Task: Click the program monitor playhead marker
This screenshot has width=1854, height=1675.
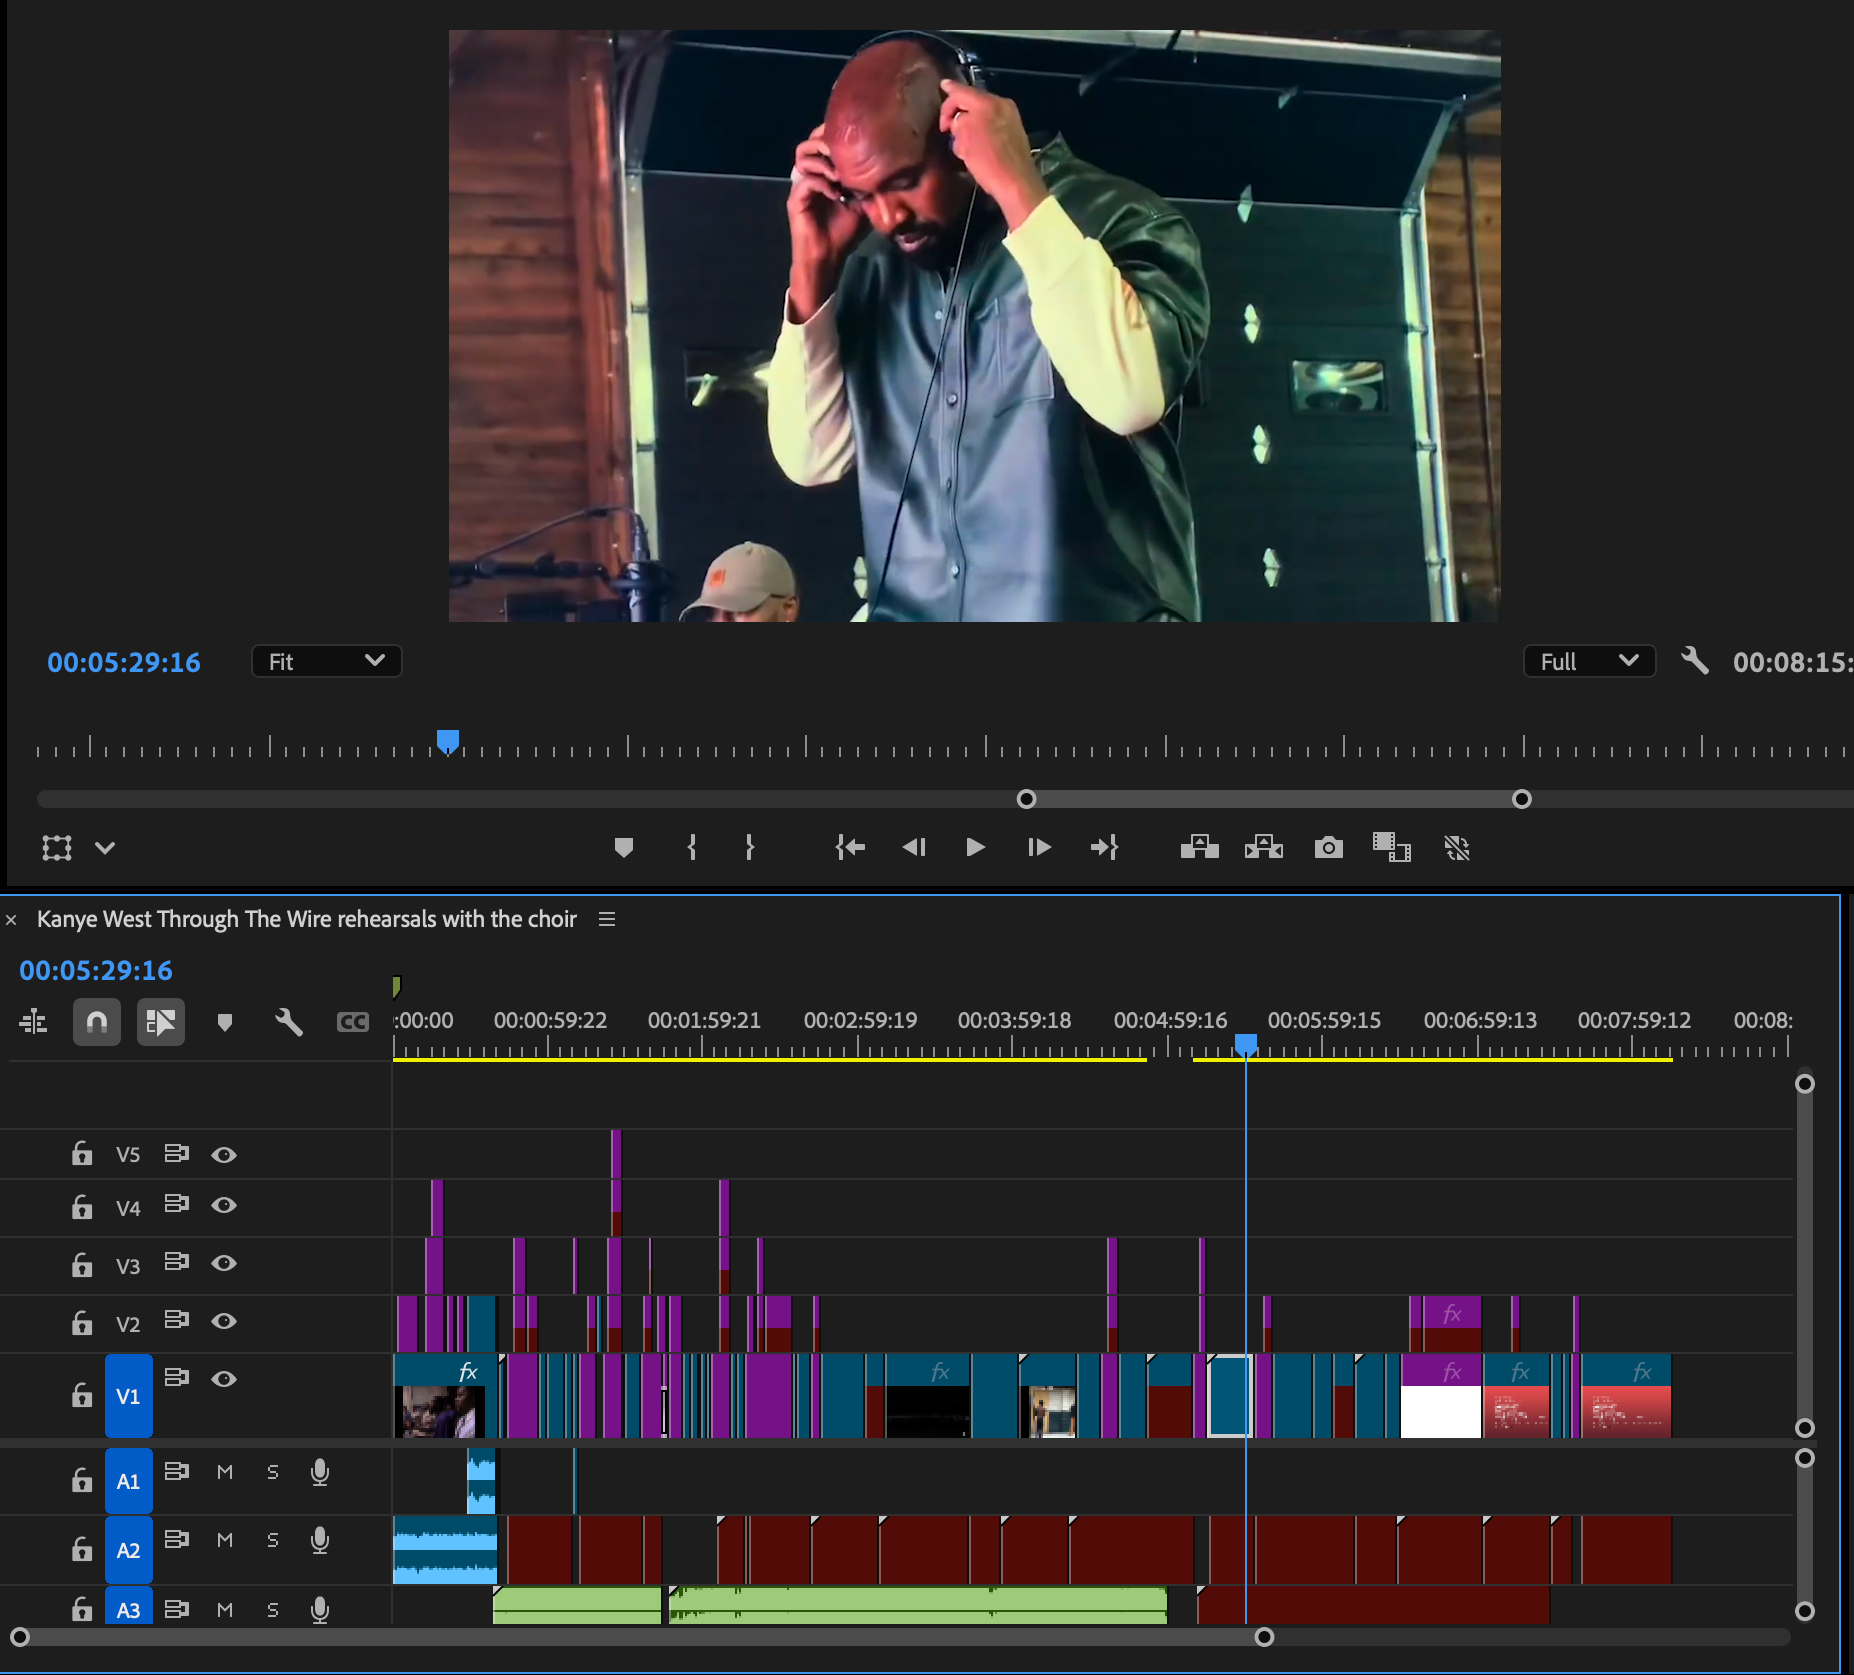Action: click(448, 741)
